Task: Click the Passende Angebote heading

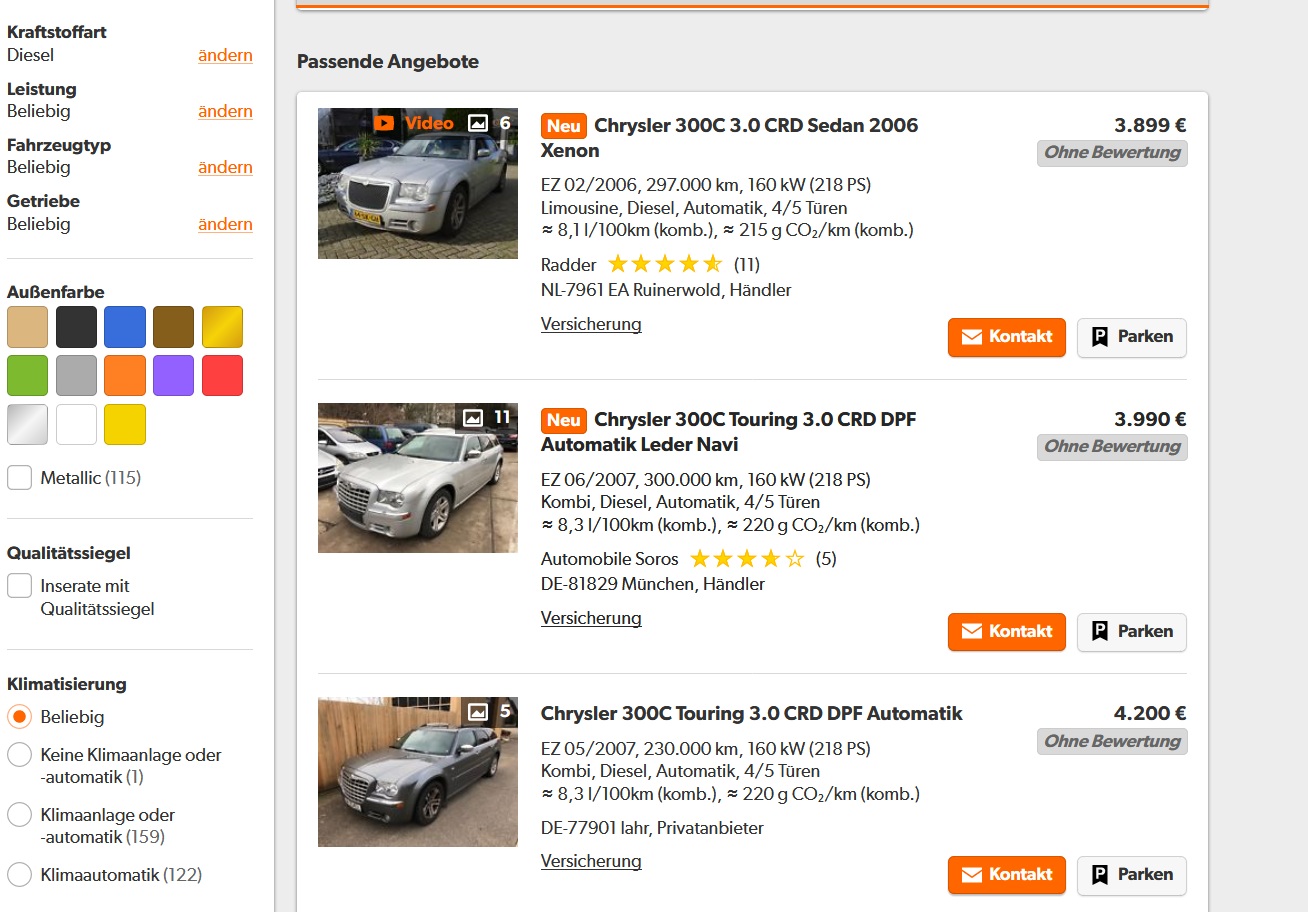Action: click(388, 62)
